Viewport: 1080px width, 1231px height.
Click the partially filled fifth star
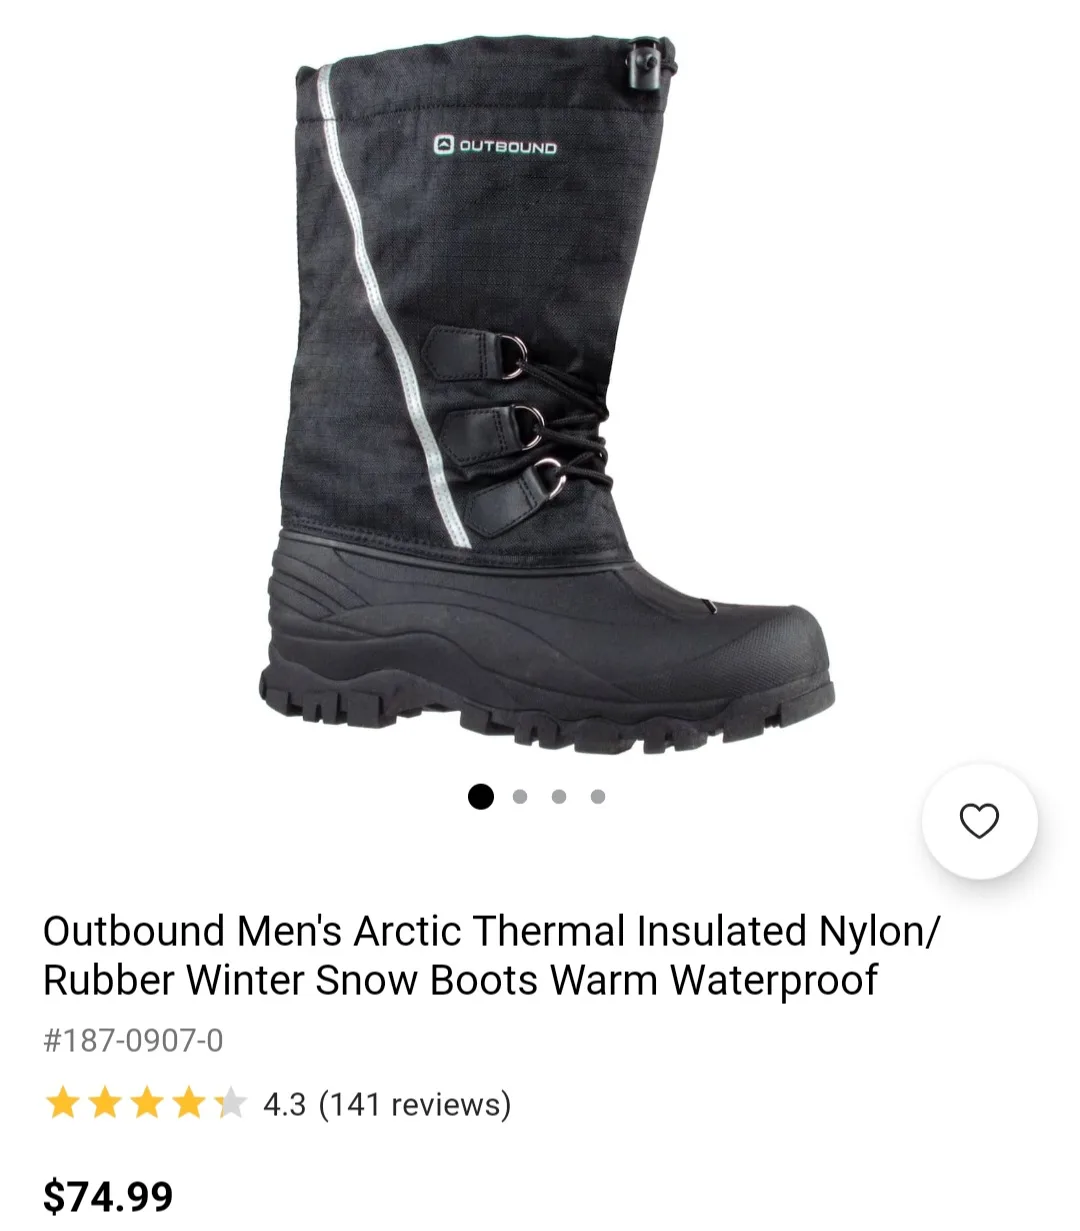click(230, 1104)
